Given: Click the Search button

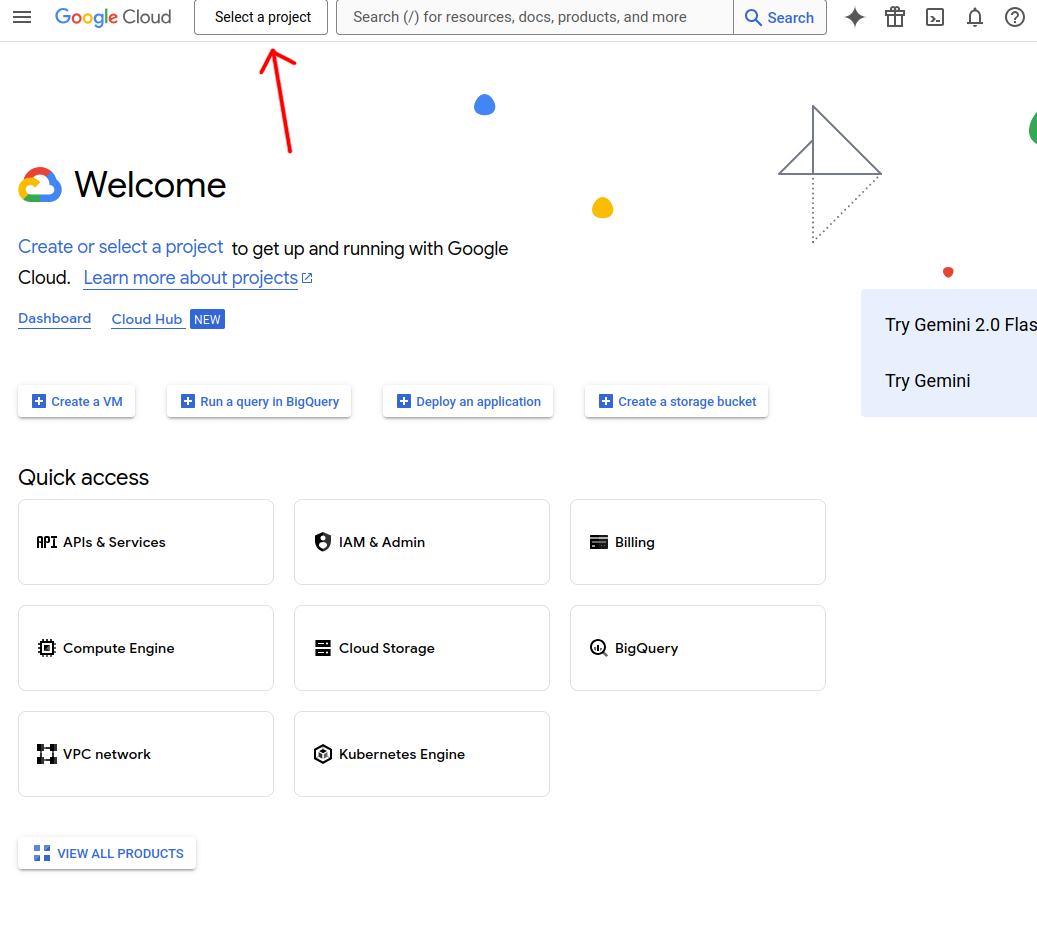Looking at the screenshot, I should click(x=780, y=17).
